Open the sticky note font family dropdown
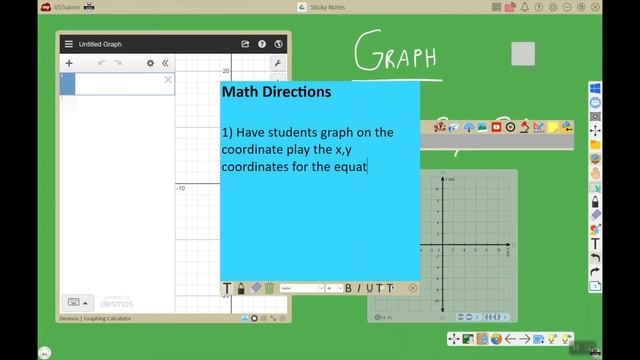Viewport: 640px width, 360px height. [302, 288]
